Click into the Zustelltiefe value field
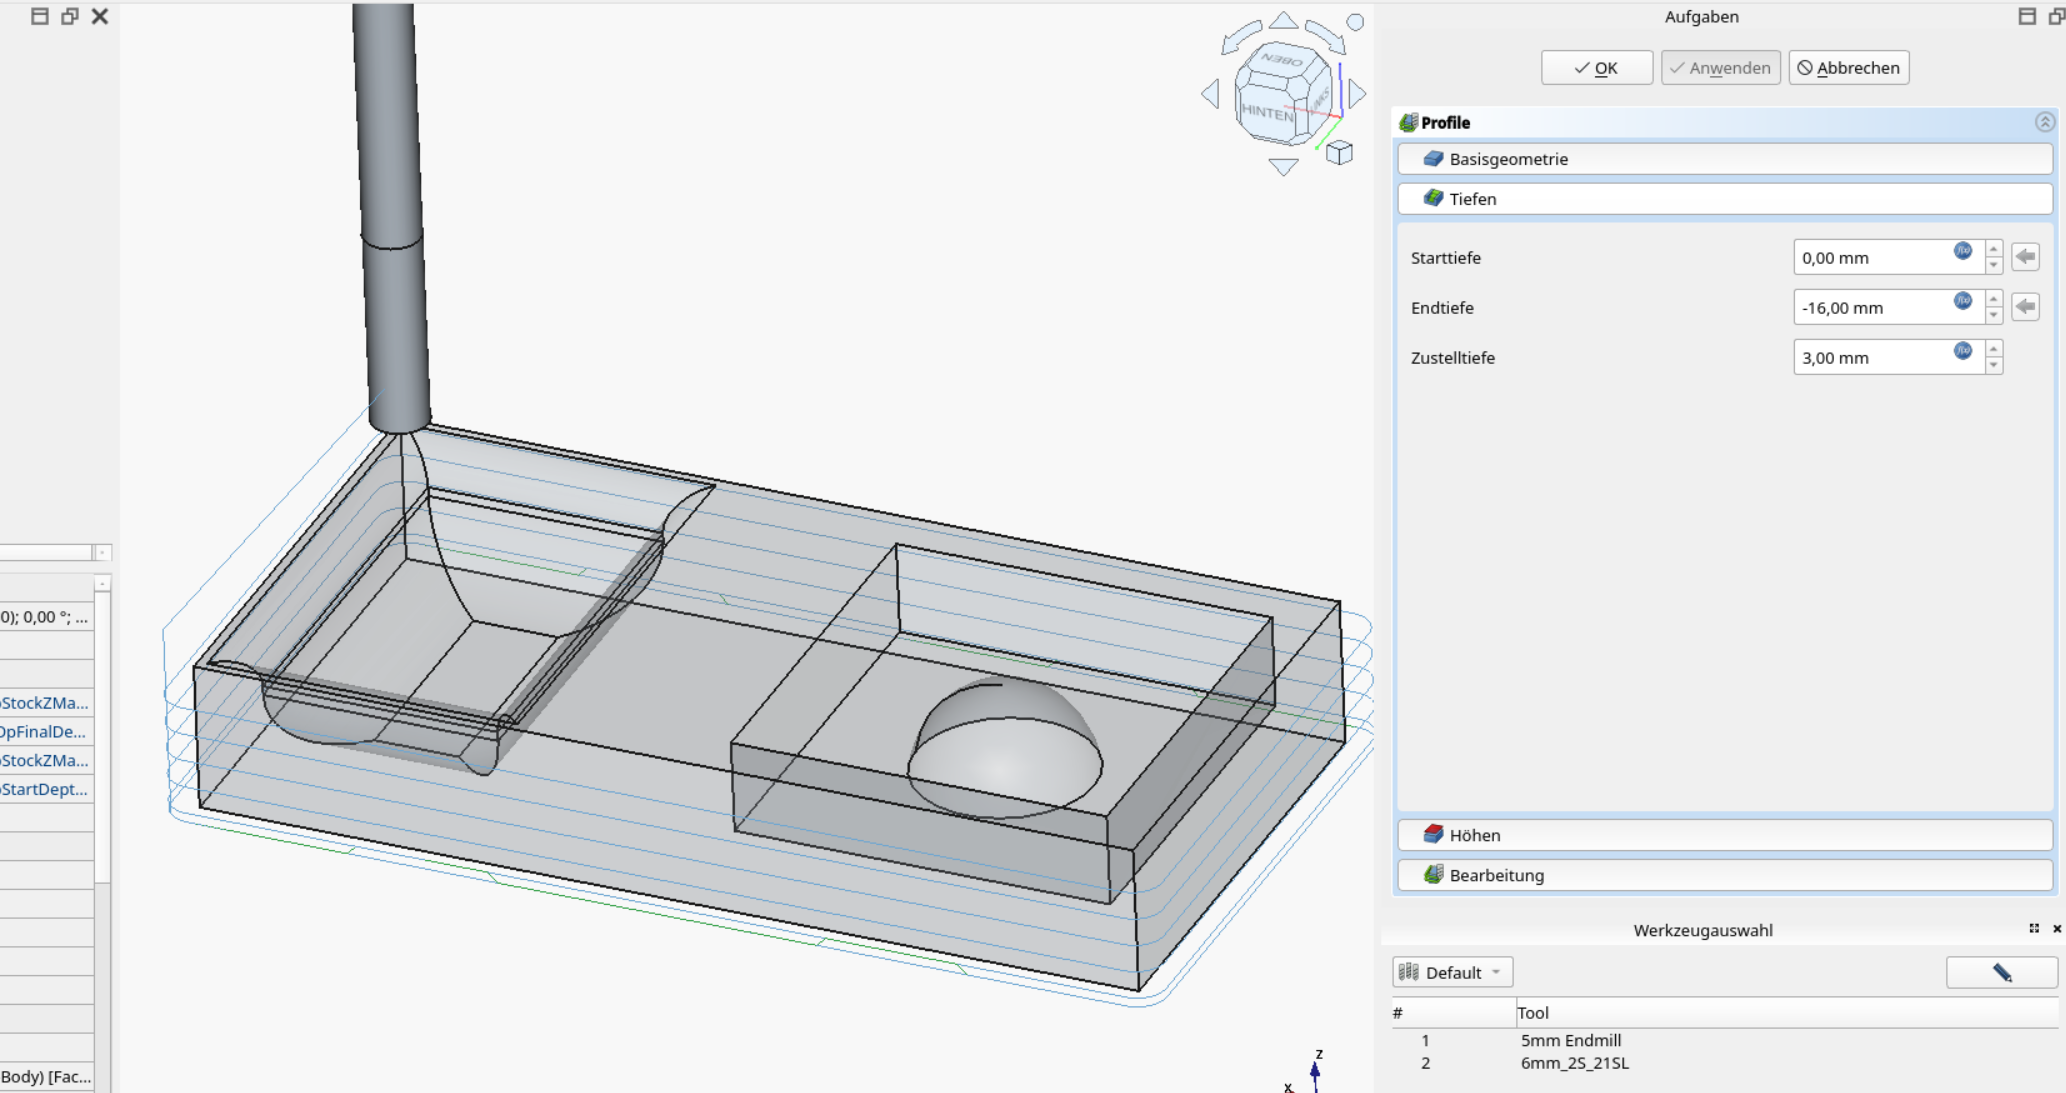 tap(1868, 358)
